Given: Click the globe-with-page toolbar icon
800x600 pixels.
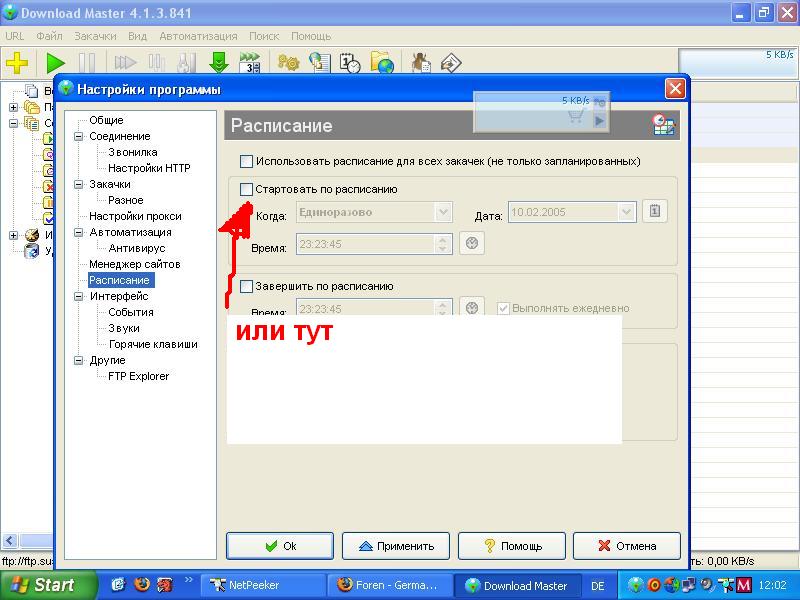Looking at the screenshot, I should (320, 63).
